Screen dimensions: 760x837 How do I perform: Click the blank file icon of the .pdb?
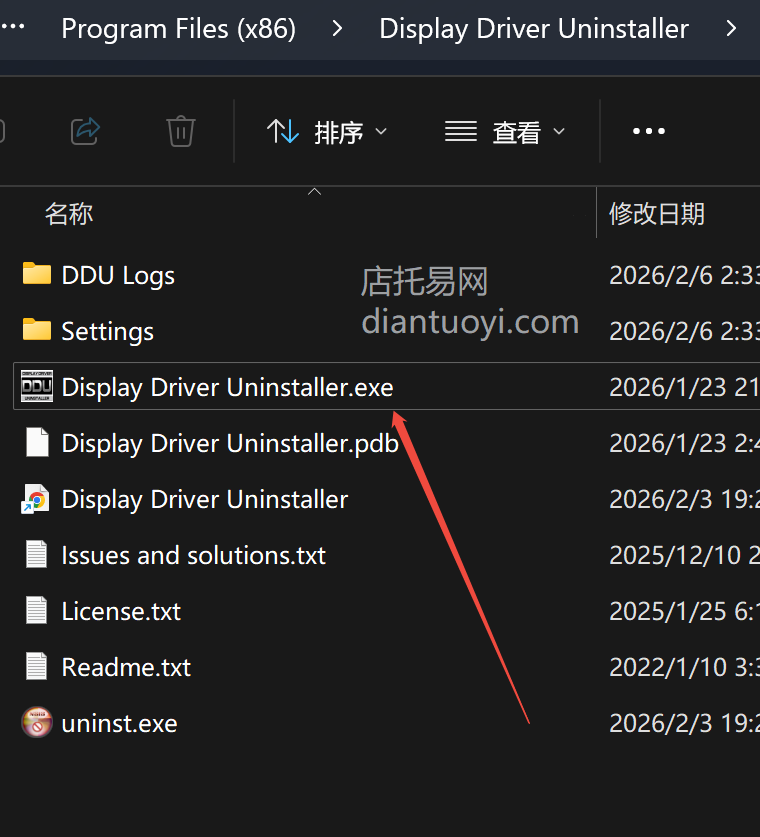(37, 442)
